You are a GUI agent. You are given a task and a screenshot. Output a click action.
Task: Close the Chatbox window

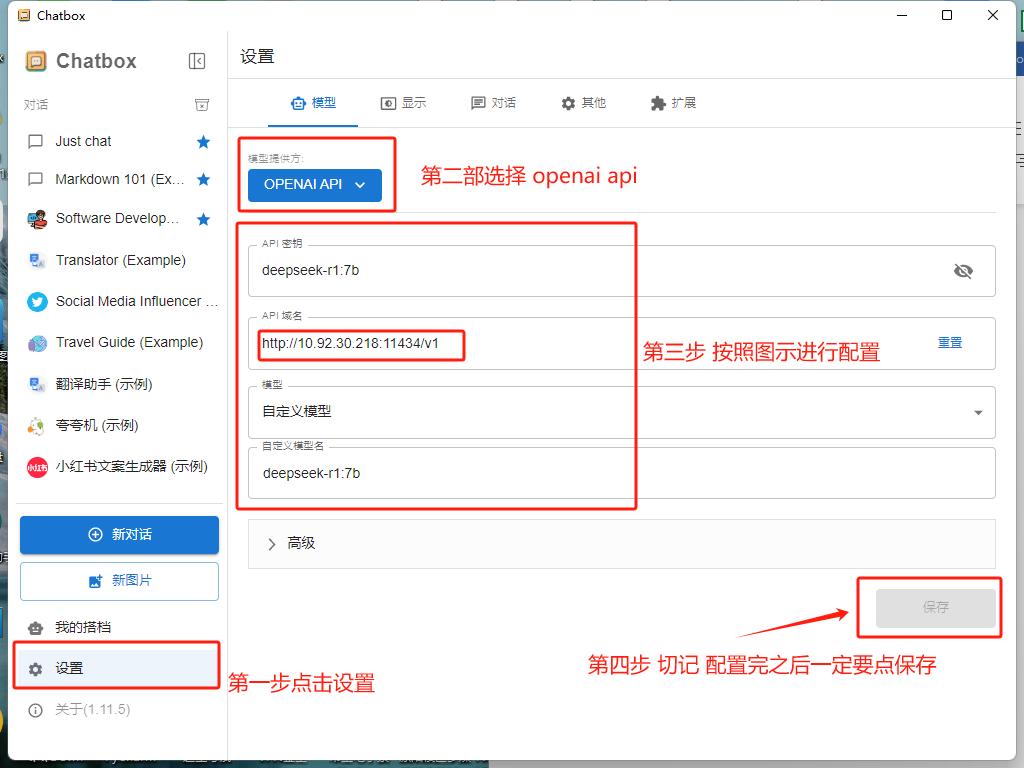tap(993, 15)
